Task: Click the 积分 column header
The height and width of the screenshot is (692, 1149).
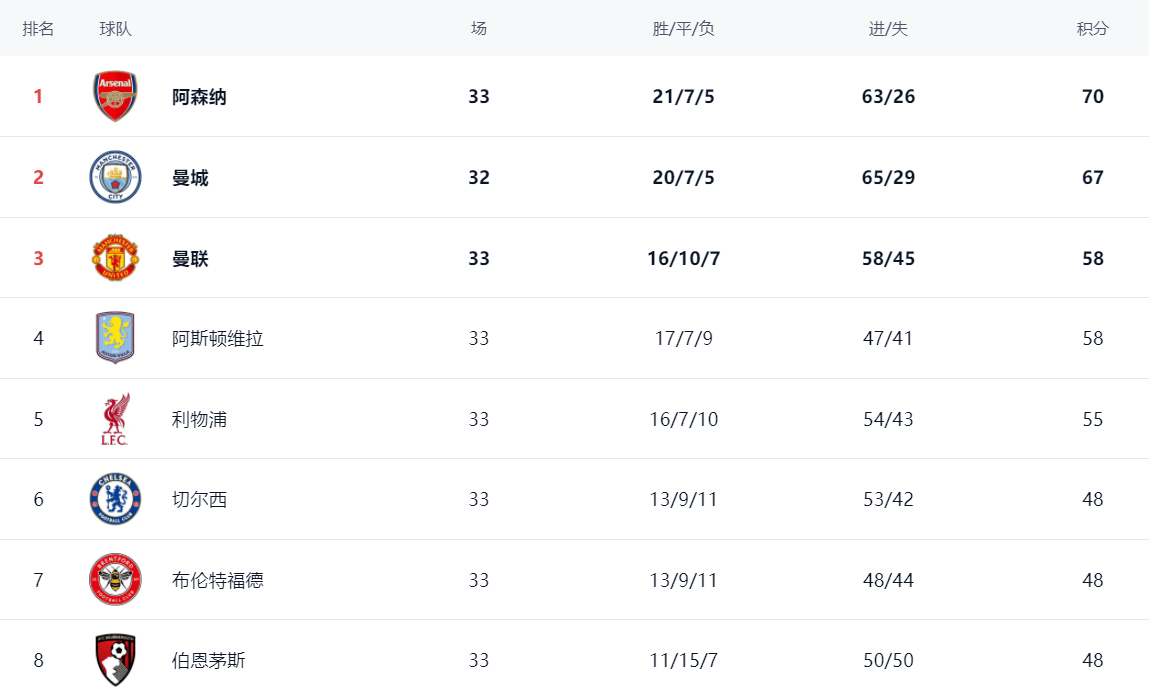Action: (x=1092, y=29)
